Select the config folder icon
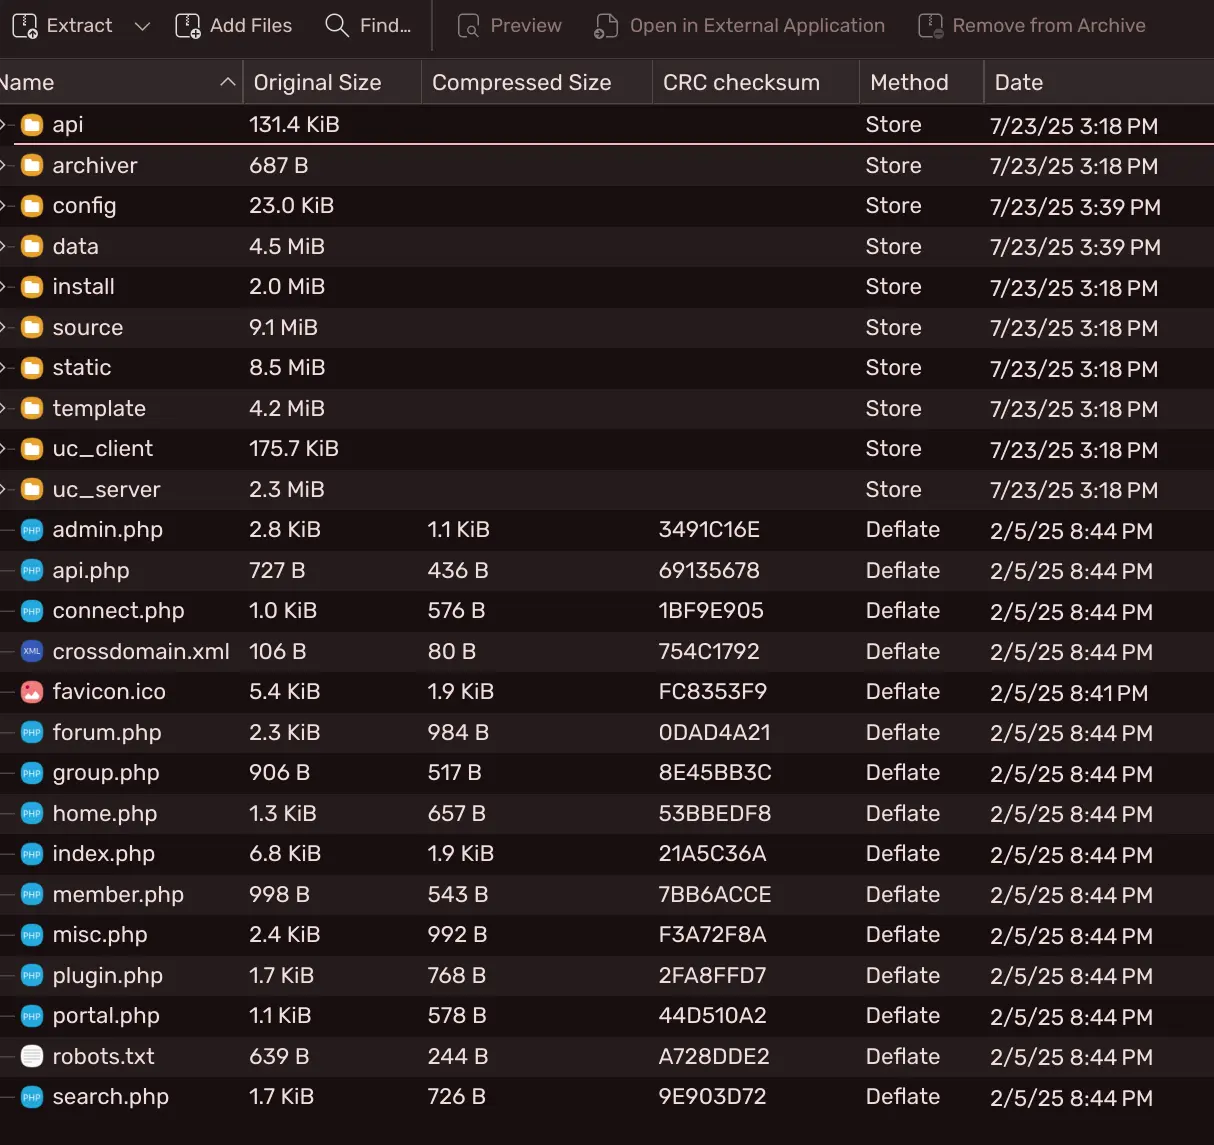 (32, 206)
